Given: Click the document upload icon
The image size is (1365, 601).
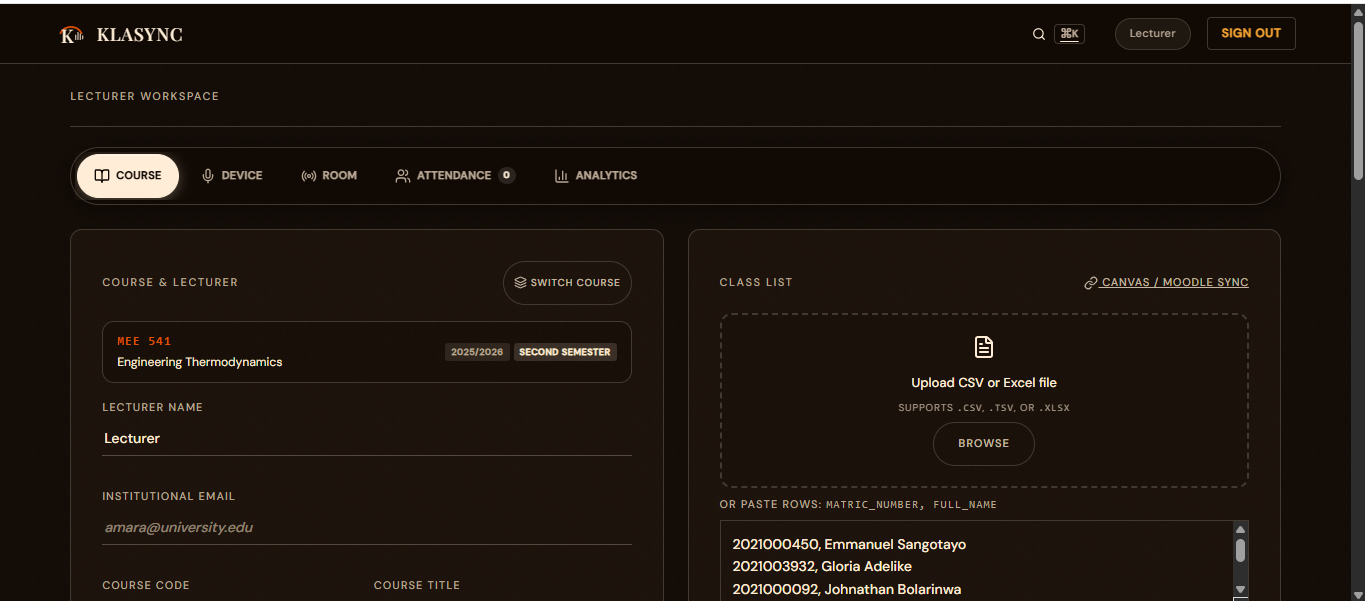Looking at the screenshot, I should [x=984, y=347].
